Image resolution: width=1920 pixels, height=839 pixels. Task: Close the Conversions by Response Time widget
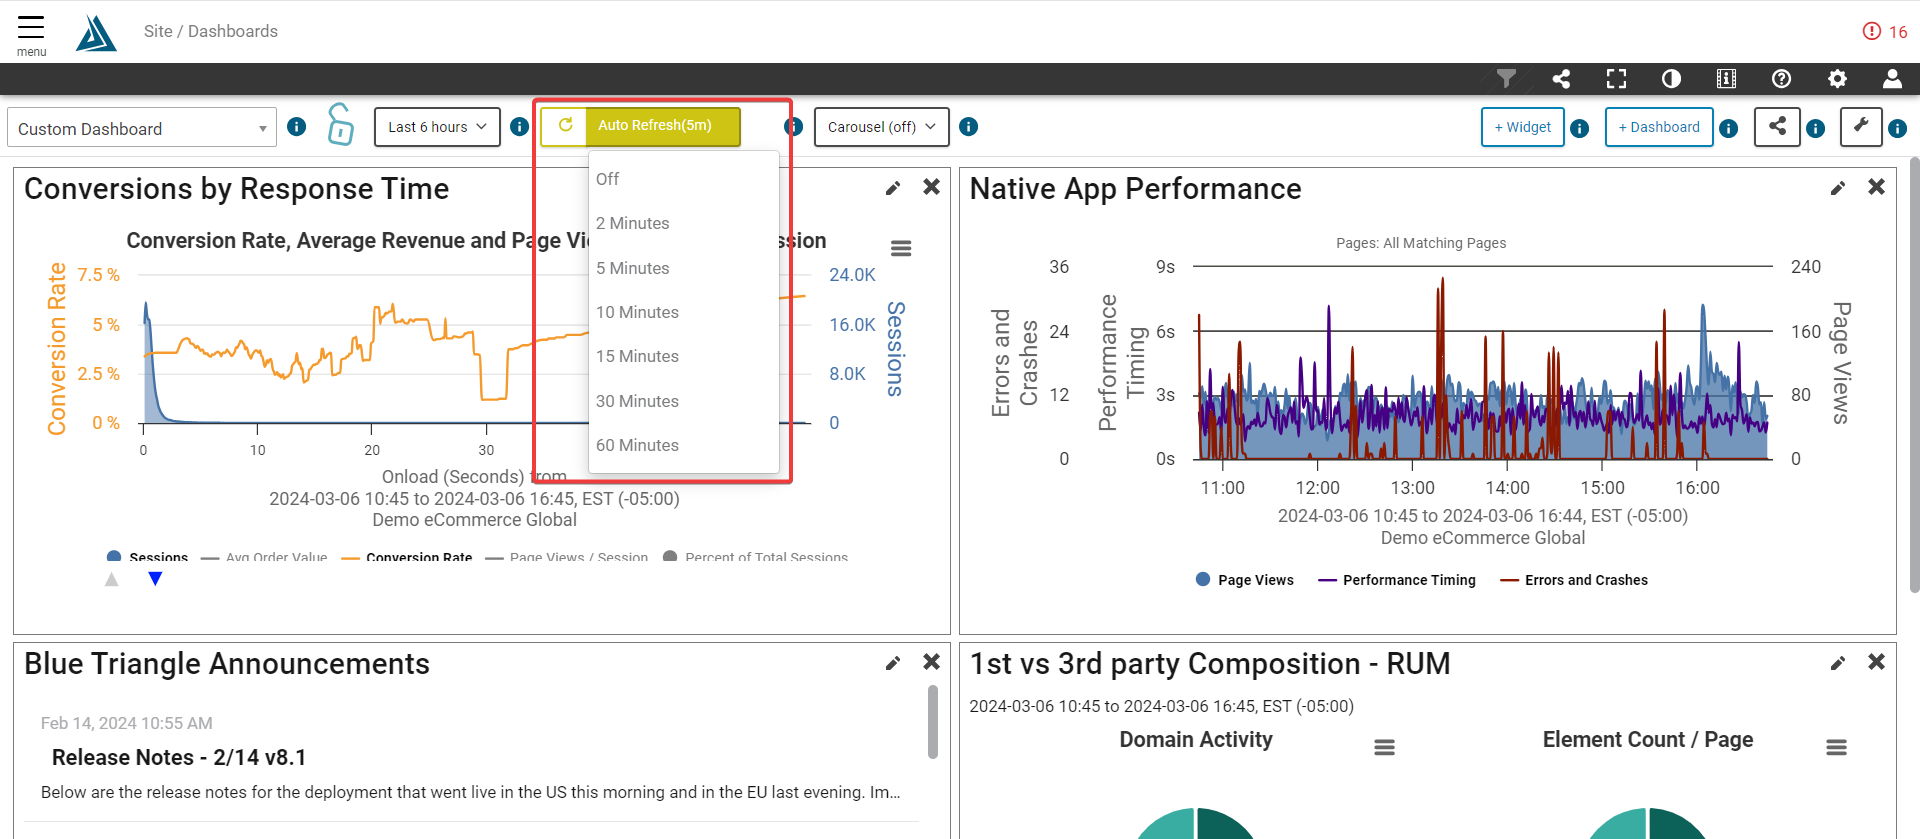click(x=931, y=187)
